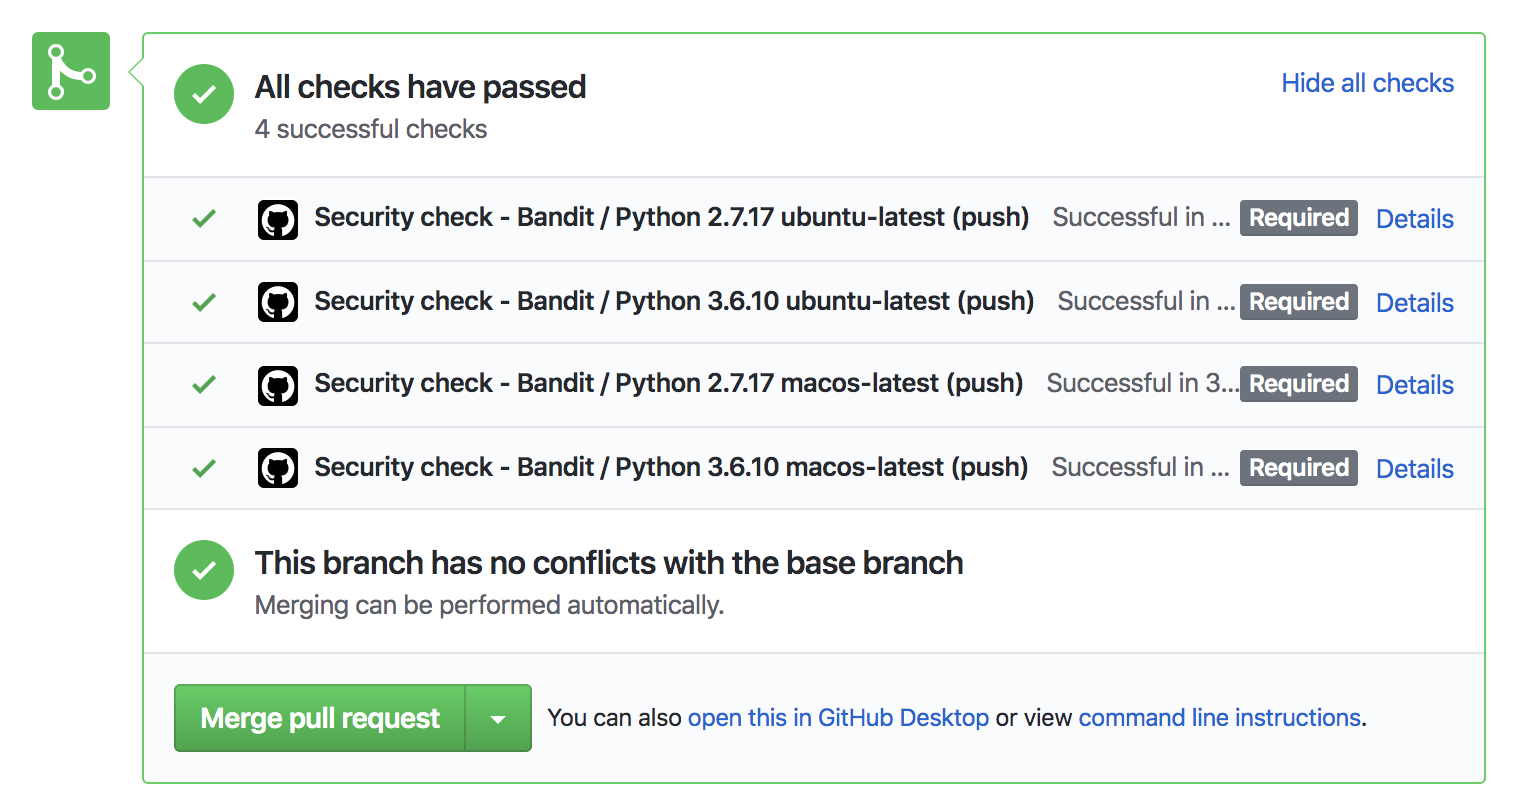Click Required badge on Python 2.7.17 macos-latest row
The width and height of the screenshot is (1514, 804).
coord(1299,384)
